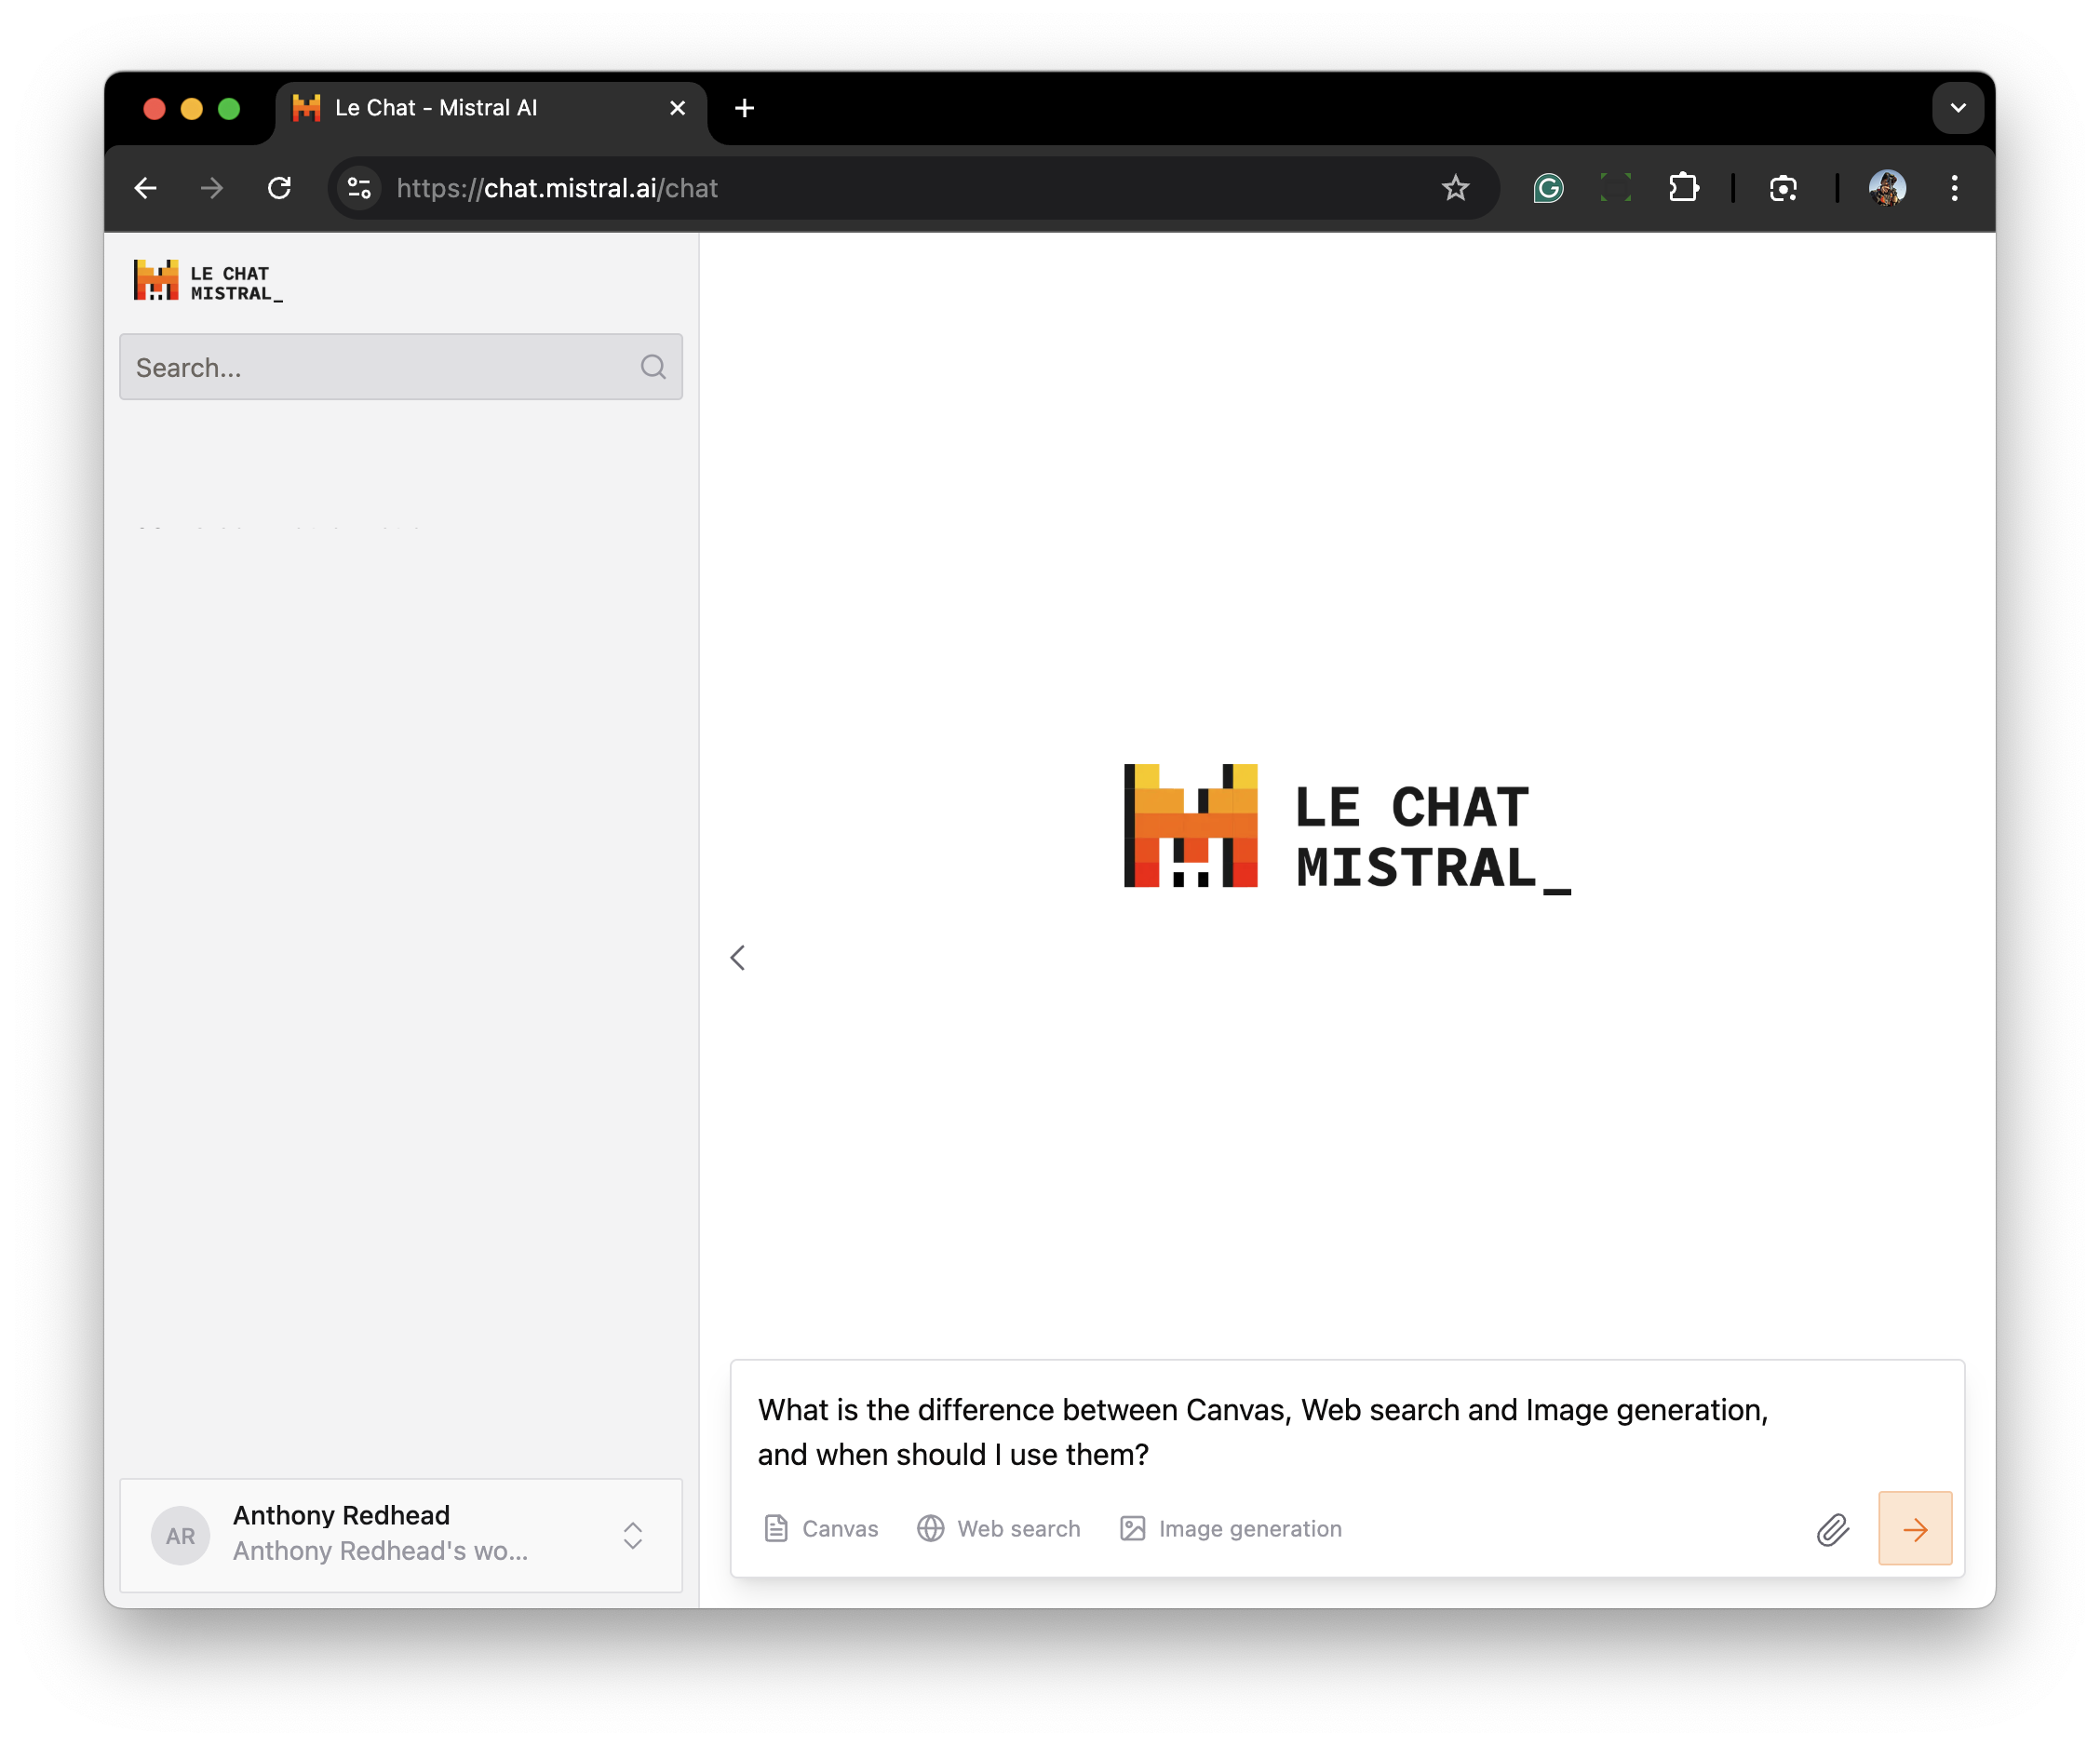This screenshot has width=2100, height=1746.
Task: Toggle the Canvas option
Action: point(821,1528)
